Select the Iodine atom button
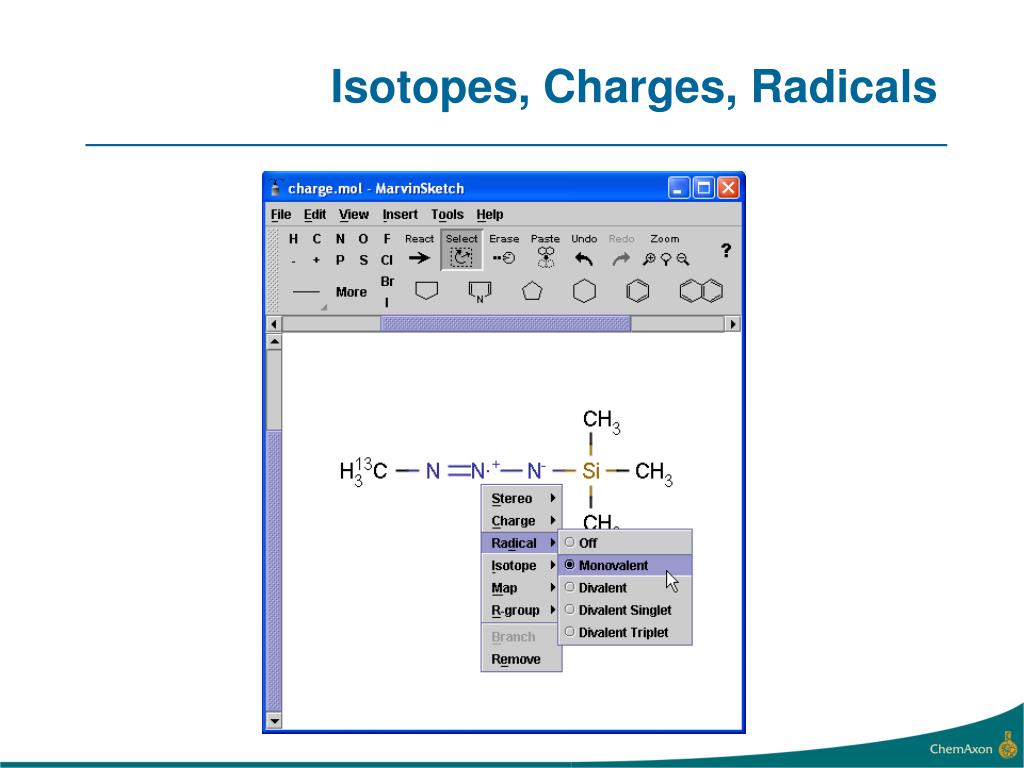This screenshot has height=768, width=1024. 387,302
